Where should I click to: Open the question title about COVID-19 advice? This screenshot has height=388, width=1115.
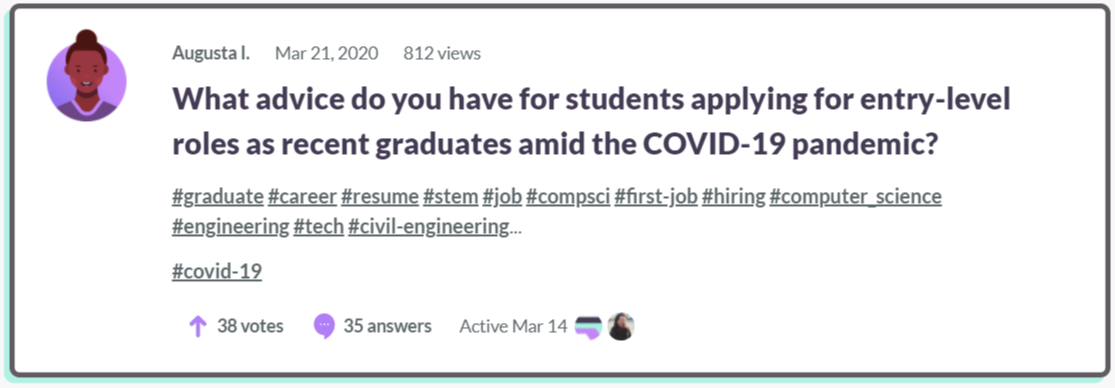pyautogui.click(x=591, y=124)
